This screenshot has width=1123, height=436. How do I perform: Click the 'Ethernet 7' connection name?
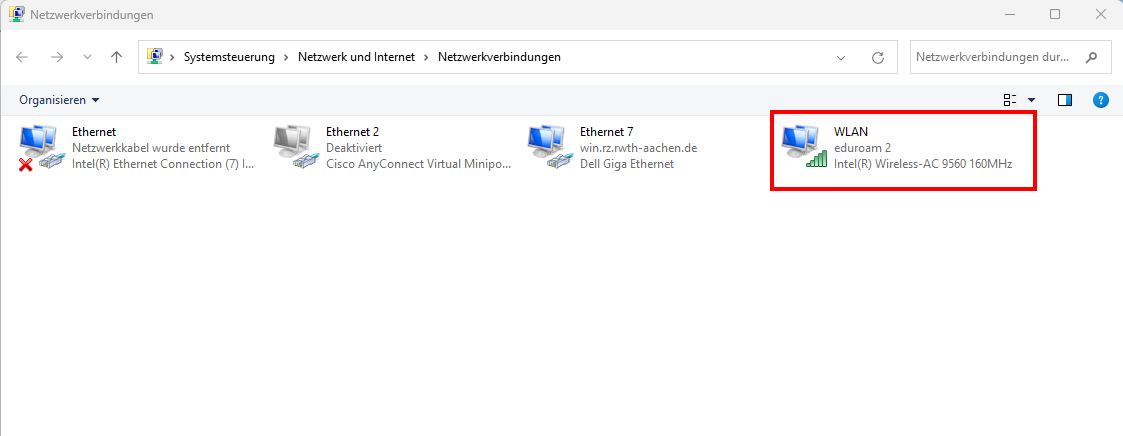[x=607, y=132]
